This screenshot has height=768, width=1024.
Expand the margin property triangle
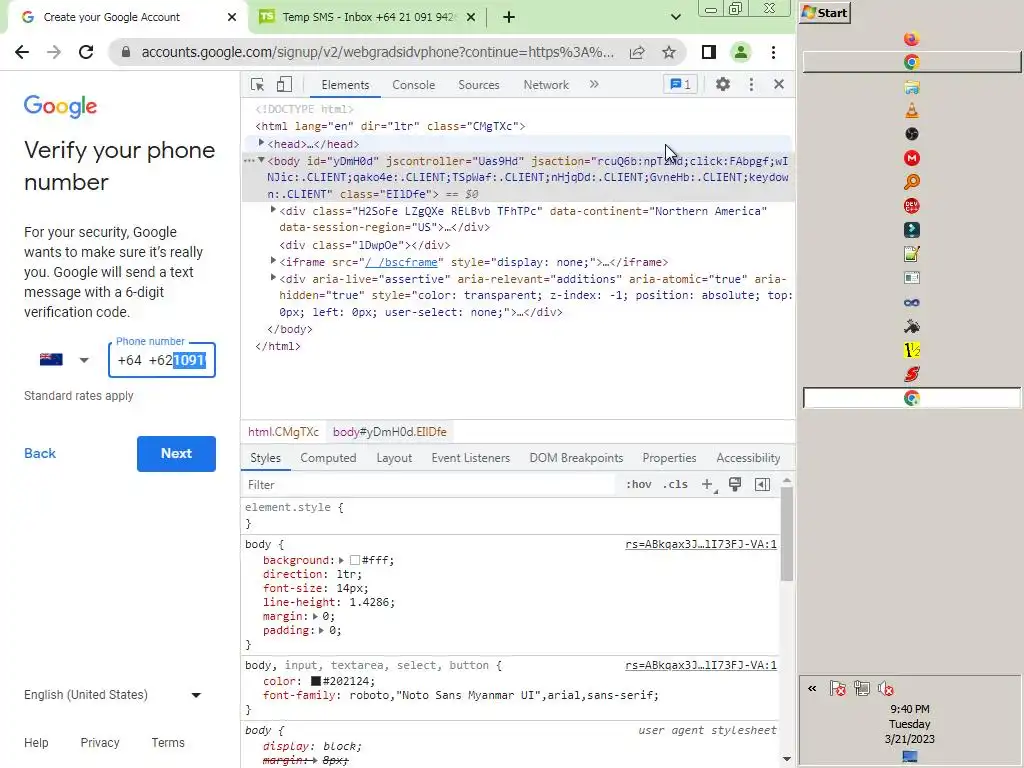(315, 616)
